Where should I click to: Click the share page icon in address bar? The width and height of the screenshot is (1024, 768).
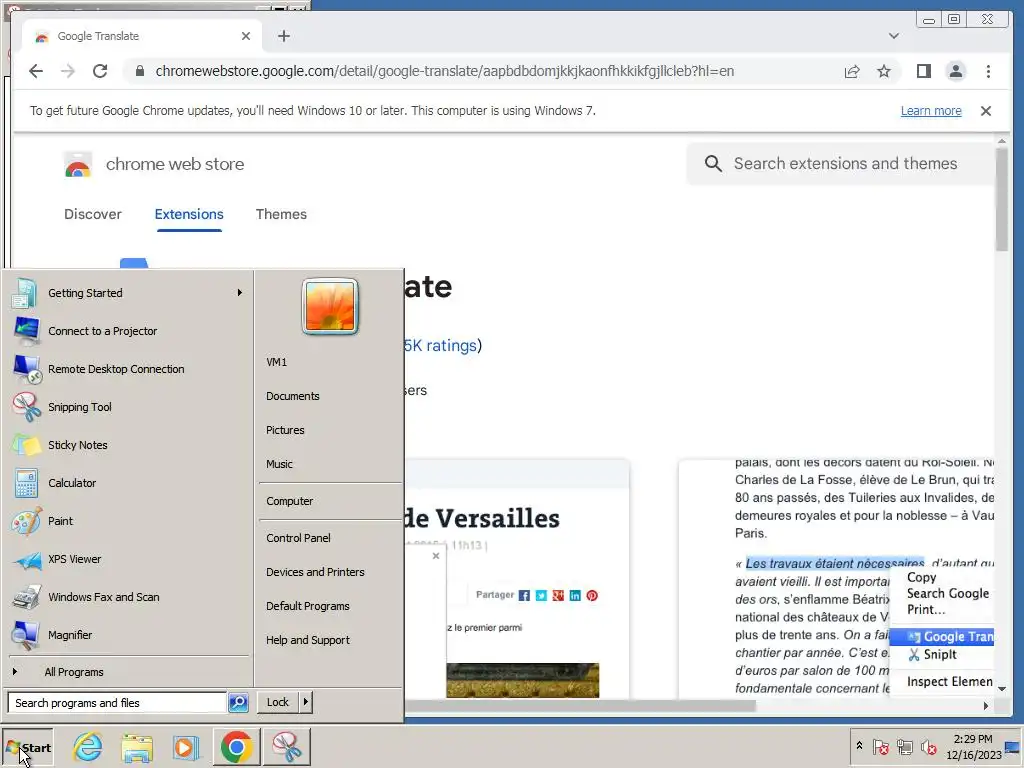852,71
